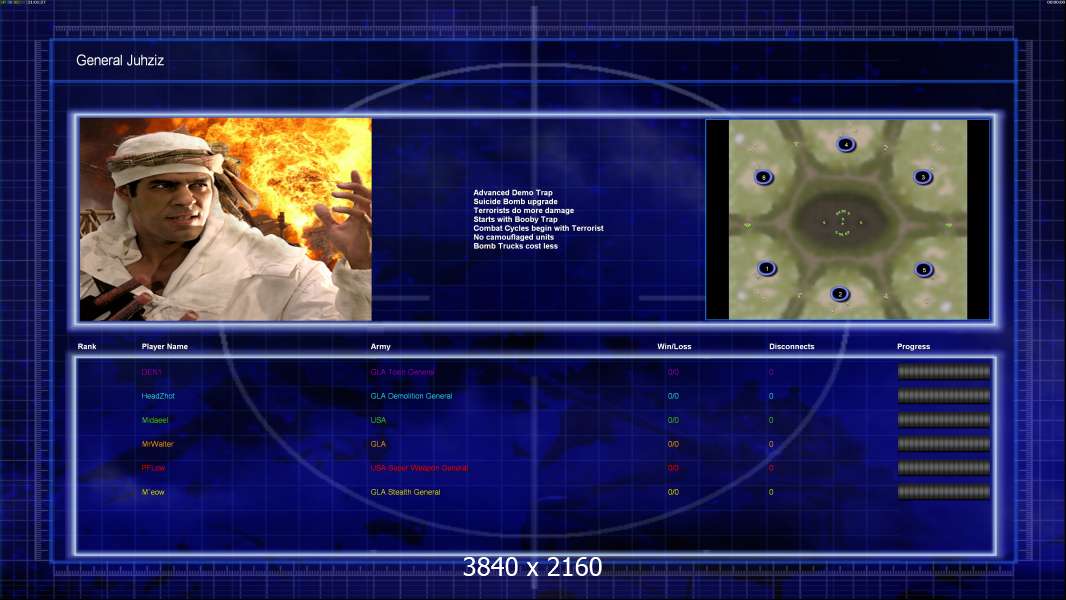
Task: Click the Suicide Bomb upgrade line
Action: tap(515, 202)
